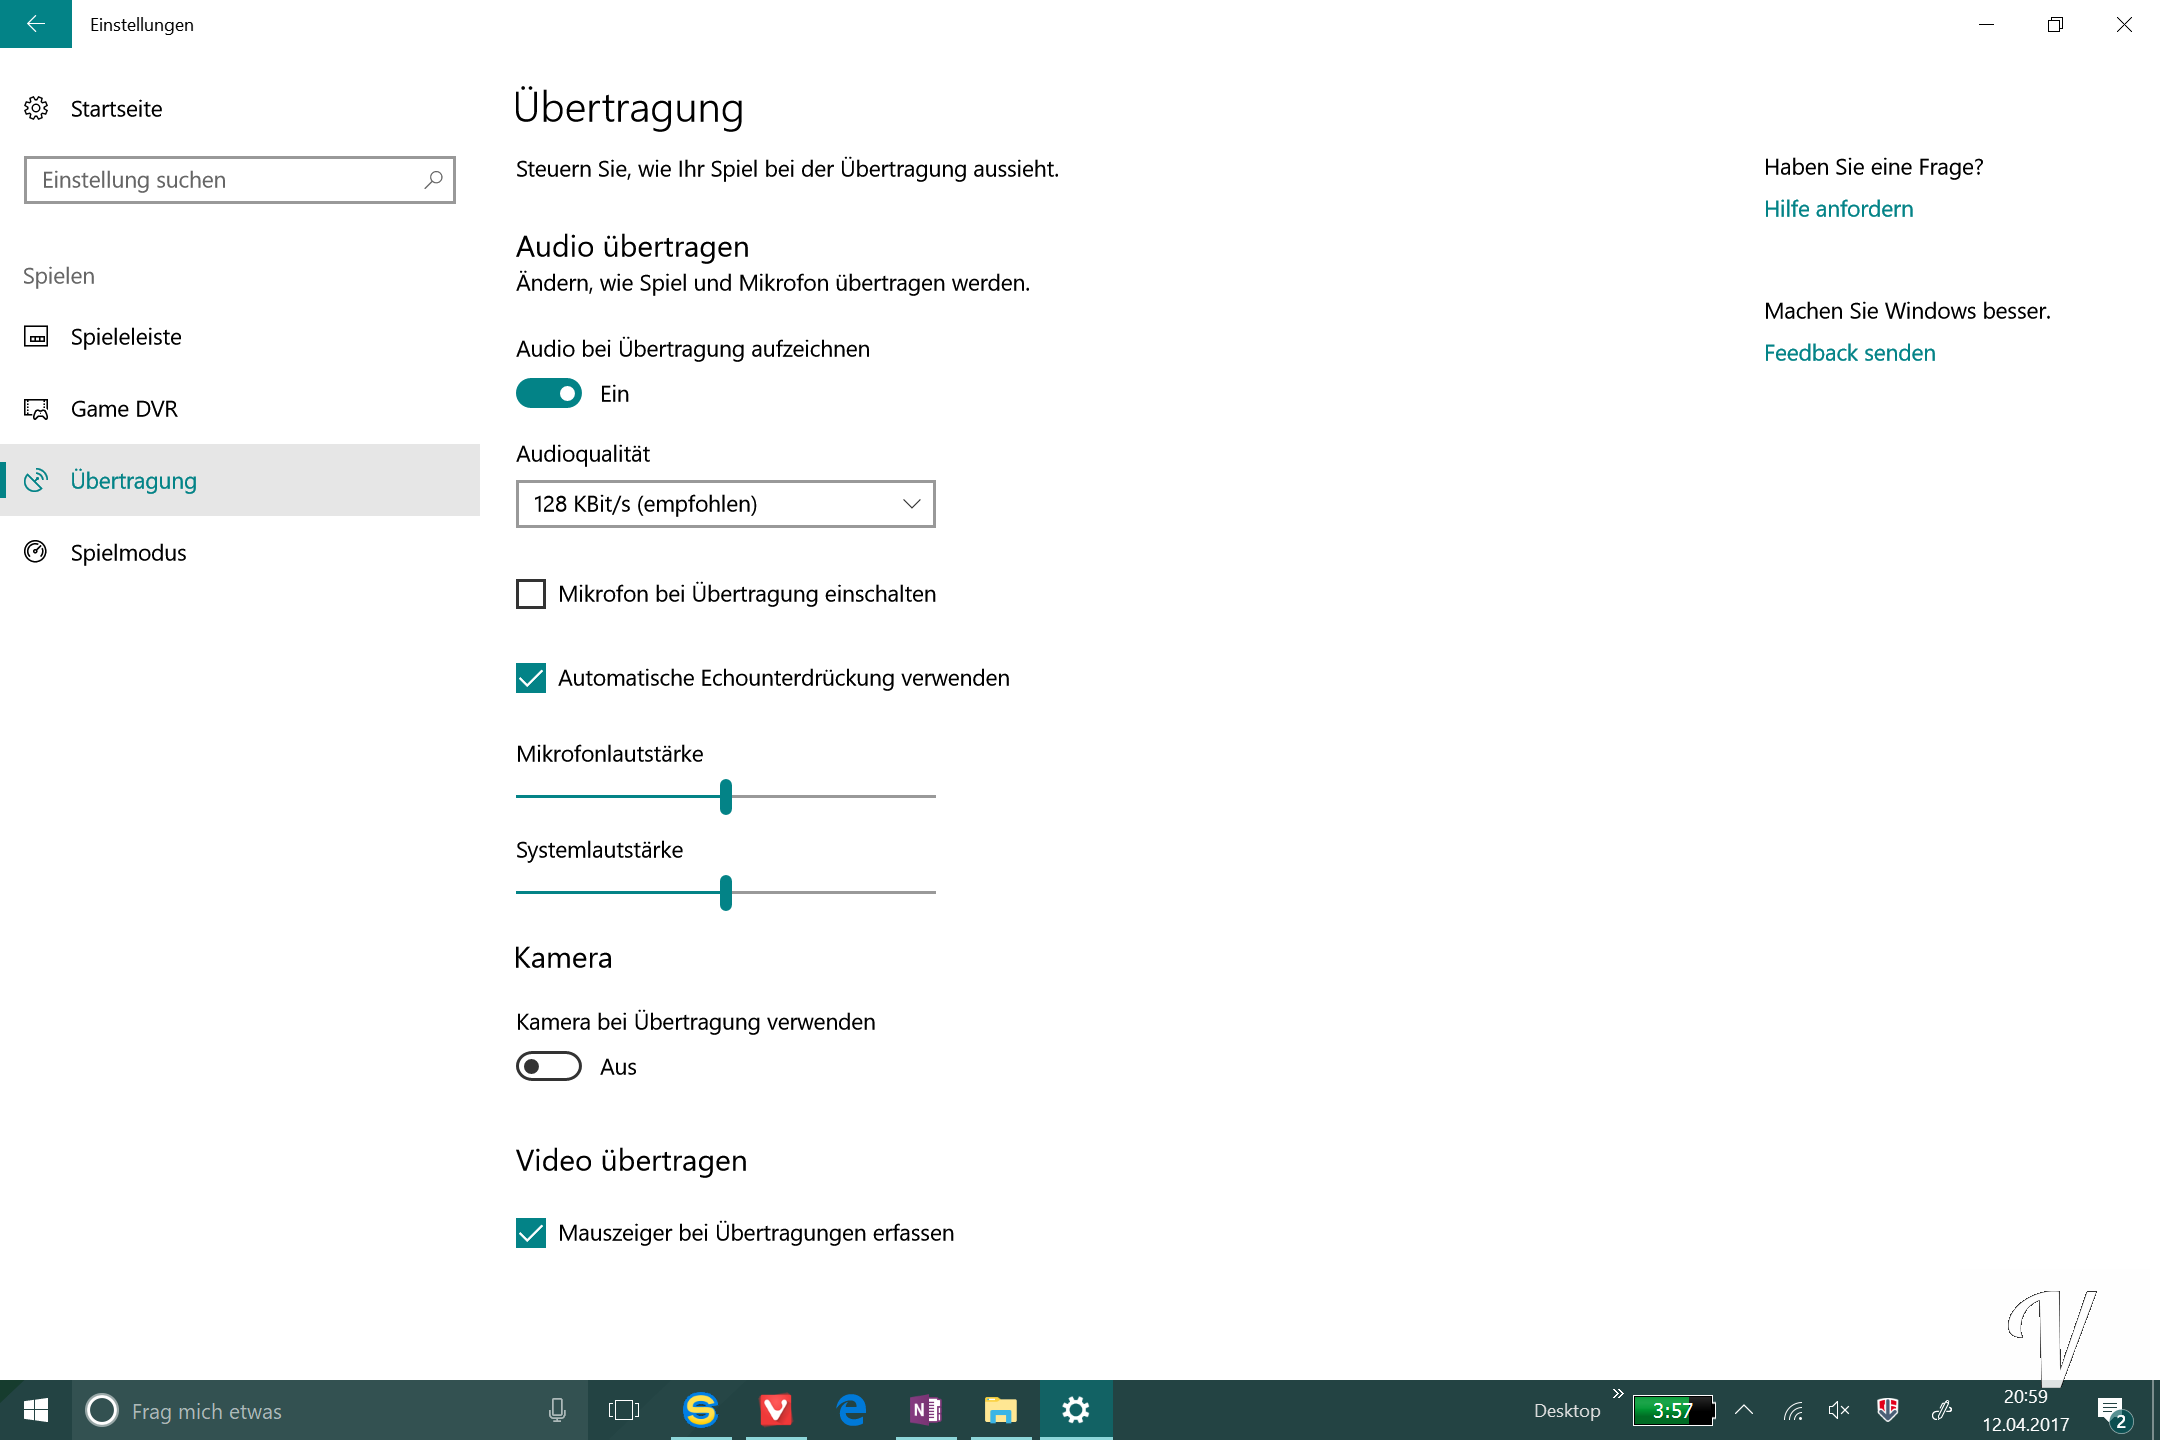Screen dimensions: 2160x1440
Task: Expand hidden system tray icons chevron
Action: pos(1744,1410)
